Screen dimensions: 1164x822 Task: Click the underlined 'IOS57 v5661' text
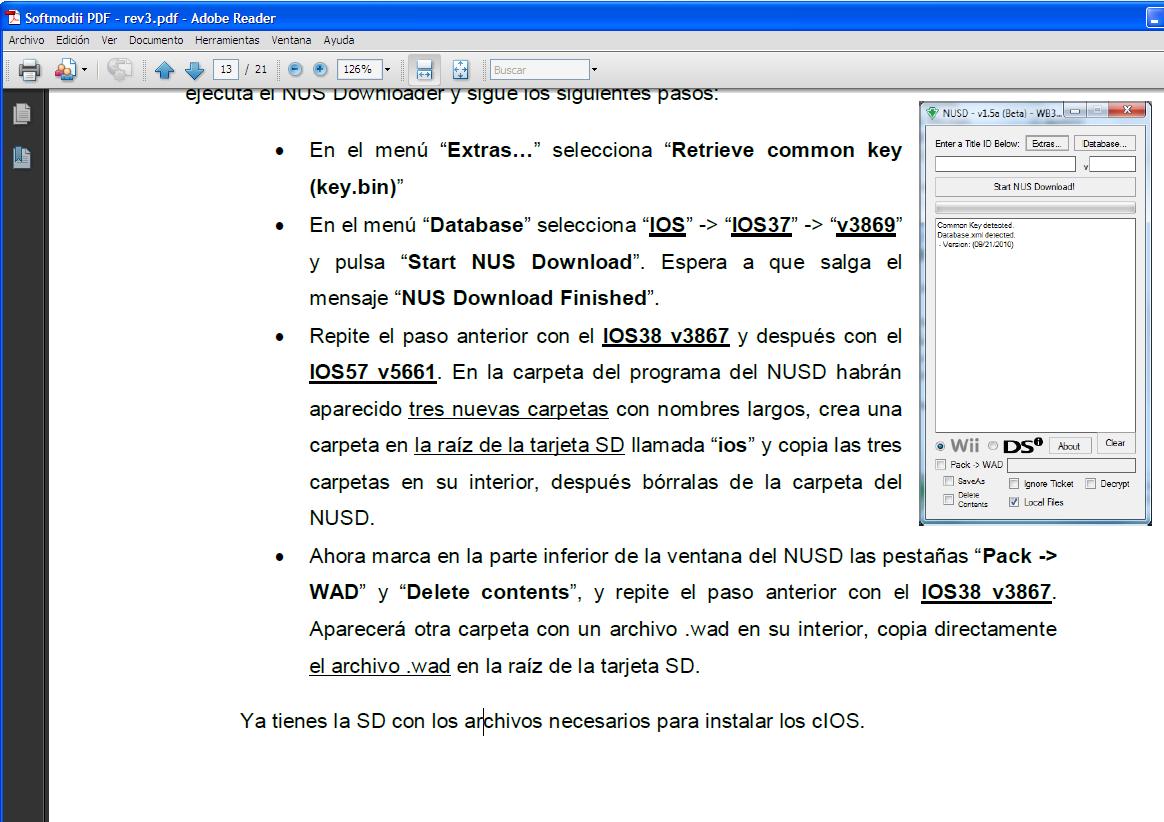pos(372,372)
